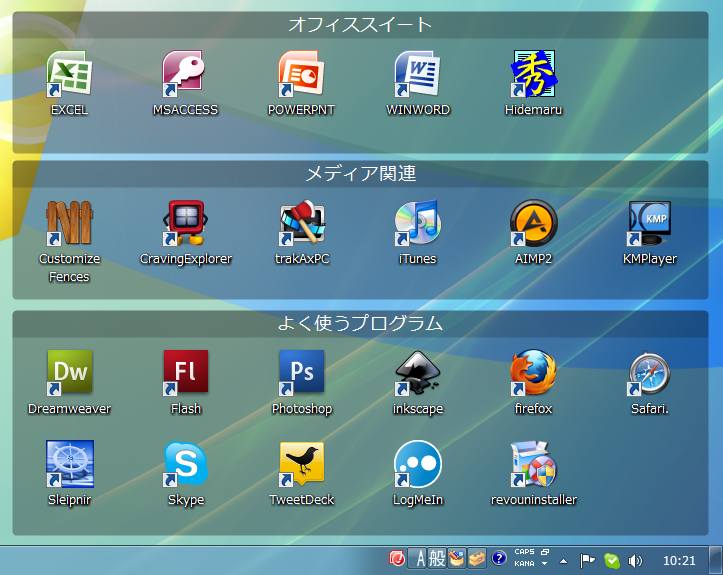Select the AIMP2 player icon
This screenshot has width=723, height=575.
[533, 223]
